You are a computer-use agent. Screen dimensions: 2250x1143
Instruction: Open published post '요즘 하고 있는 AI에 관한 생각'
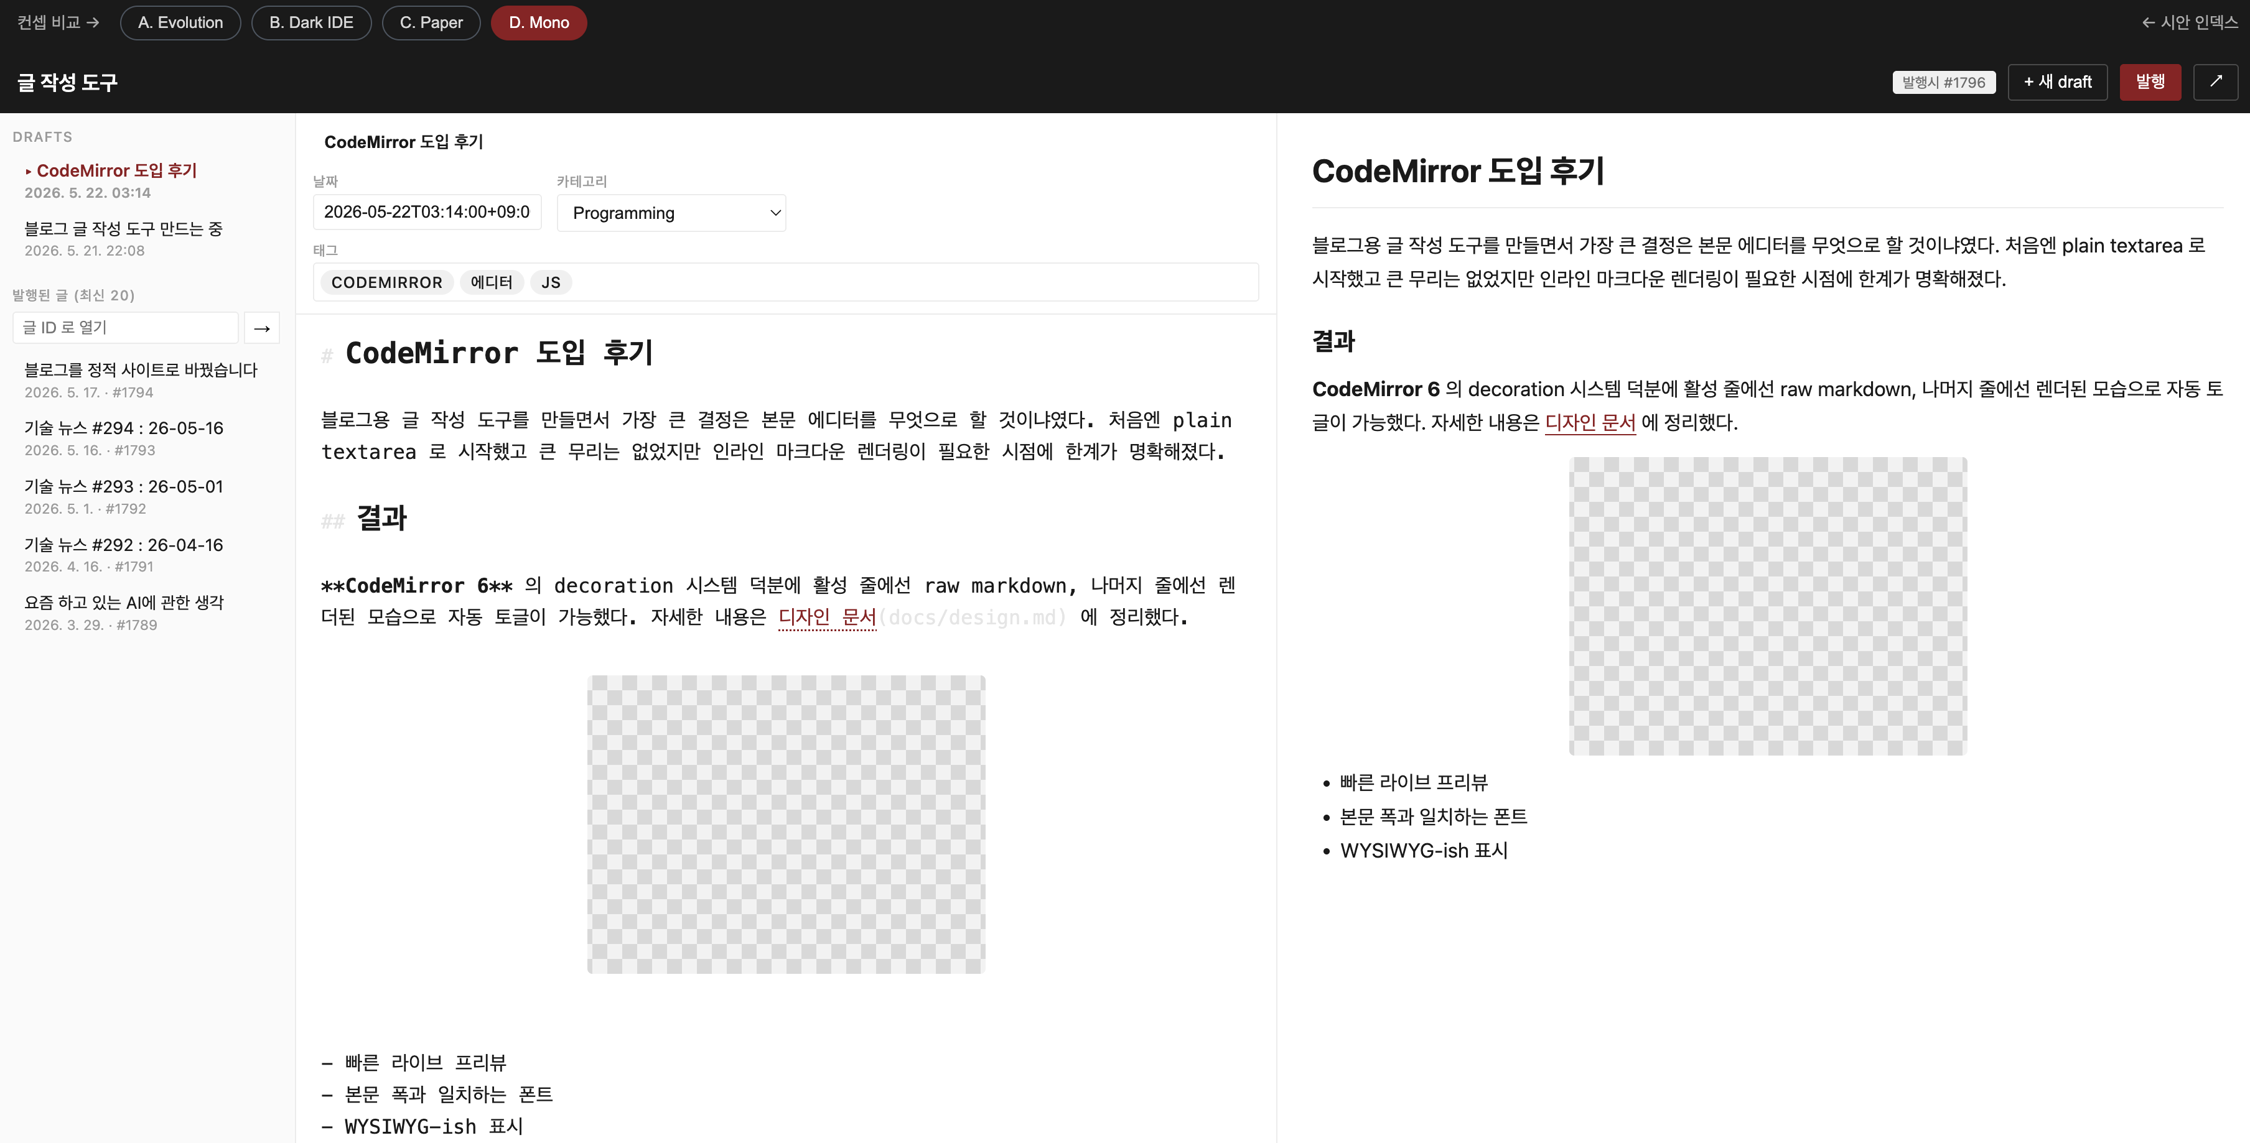(x=147, y=613)
